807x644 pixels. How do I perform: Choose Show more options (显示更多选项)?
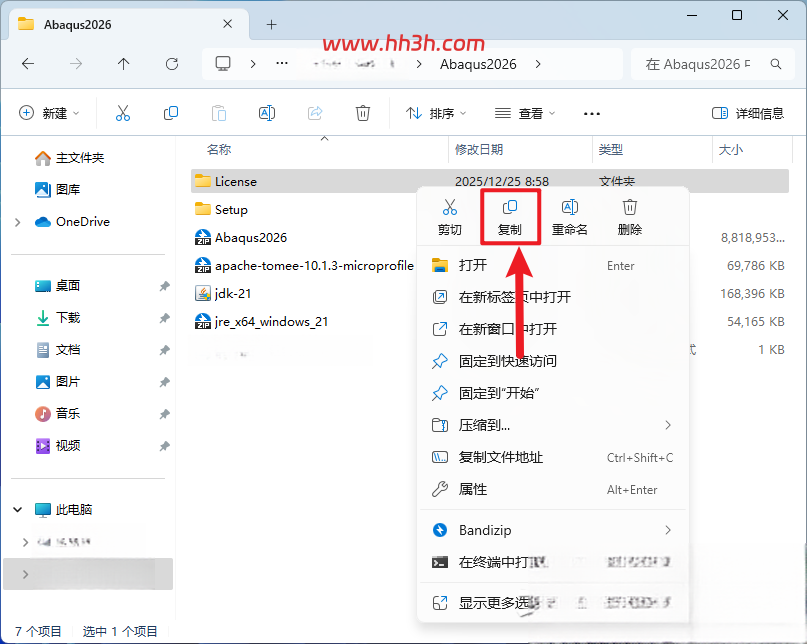click(x=553, y=602)
